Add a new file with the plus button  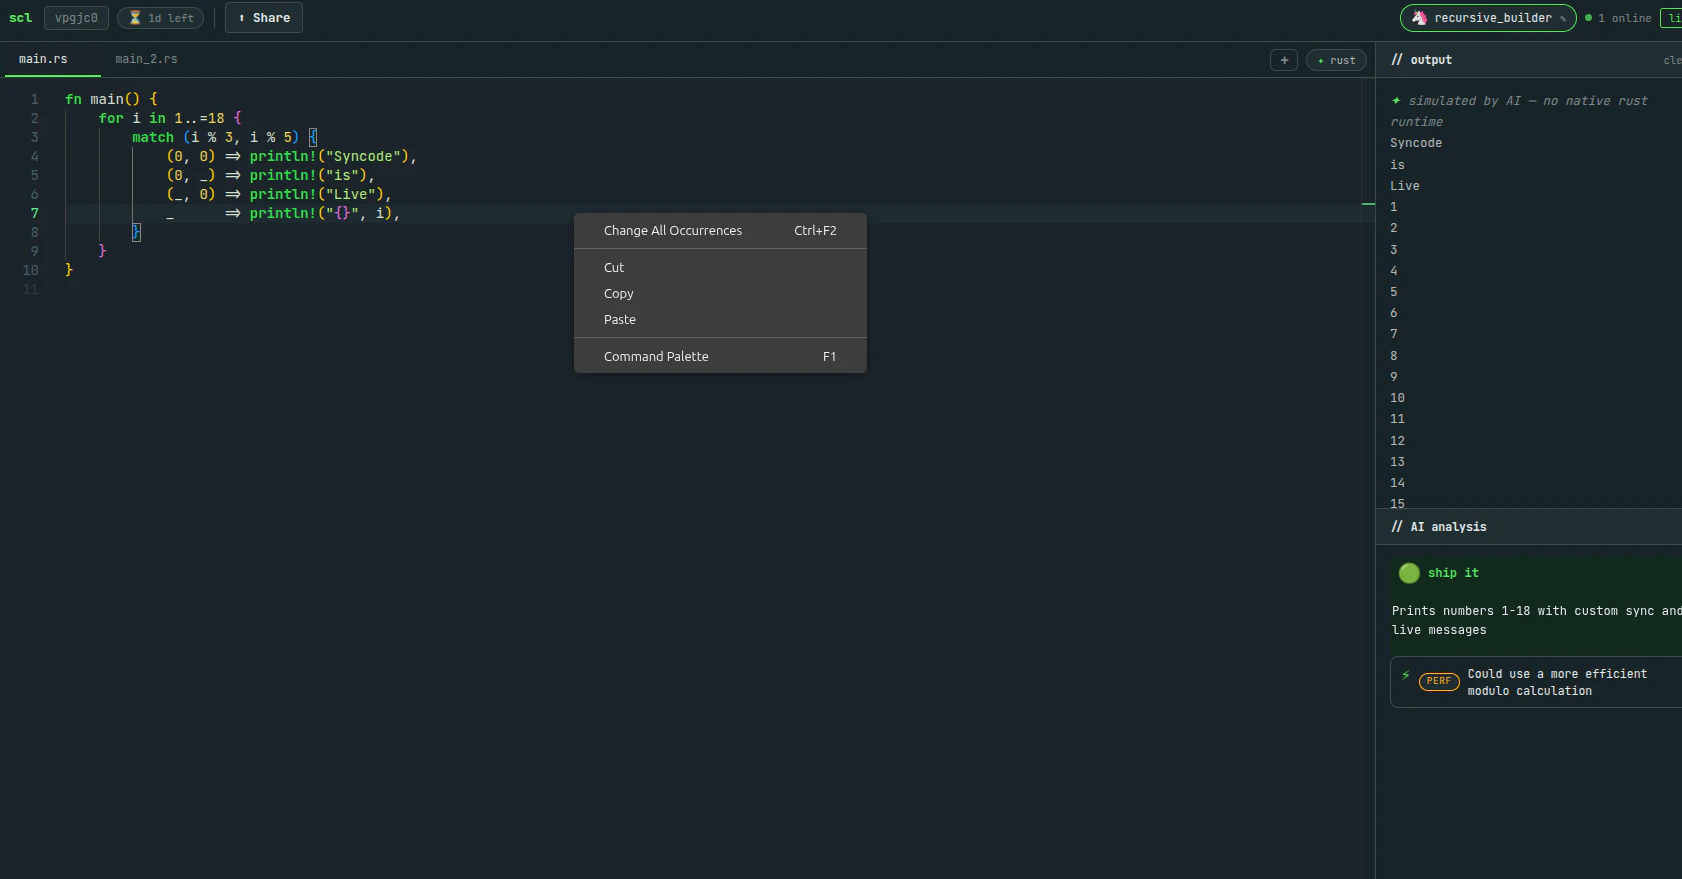[1284, 60]
